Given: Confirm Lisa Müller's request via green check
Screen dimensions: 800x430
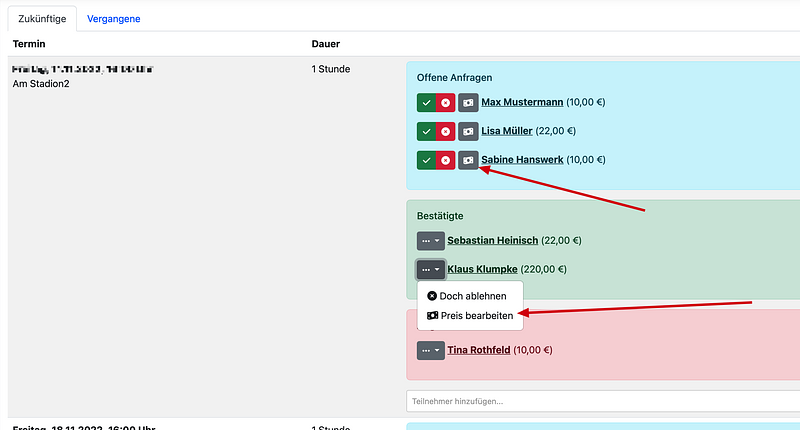Looking at the screenshot, I should [x=426, y=131].
